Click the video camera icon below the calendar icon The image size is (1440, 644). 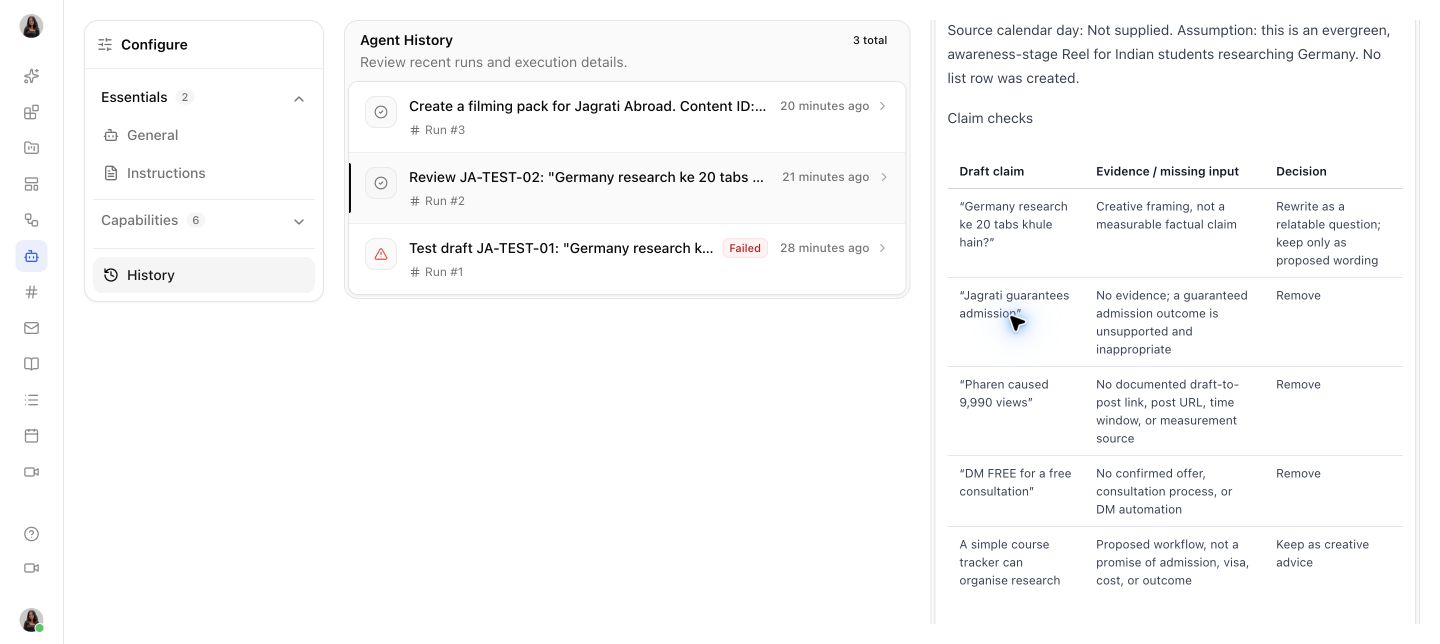[x=31, y=472]
